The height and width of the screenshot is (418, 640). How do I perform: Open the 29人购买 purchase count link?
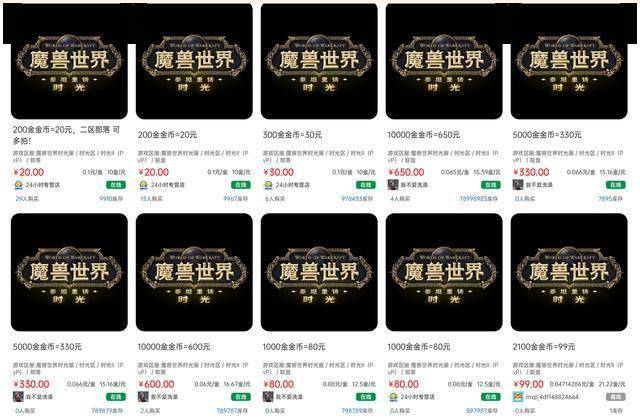click(x=27, y=199)
